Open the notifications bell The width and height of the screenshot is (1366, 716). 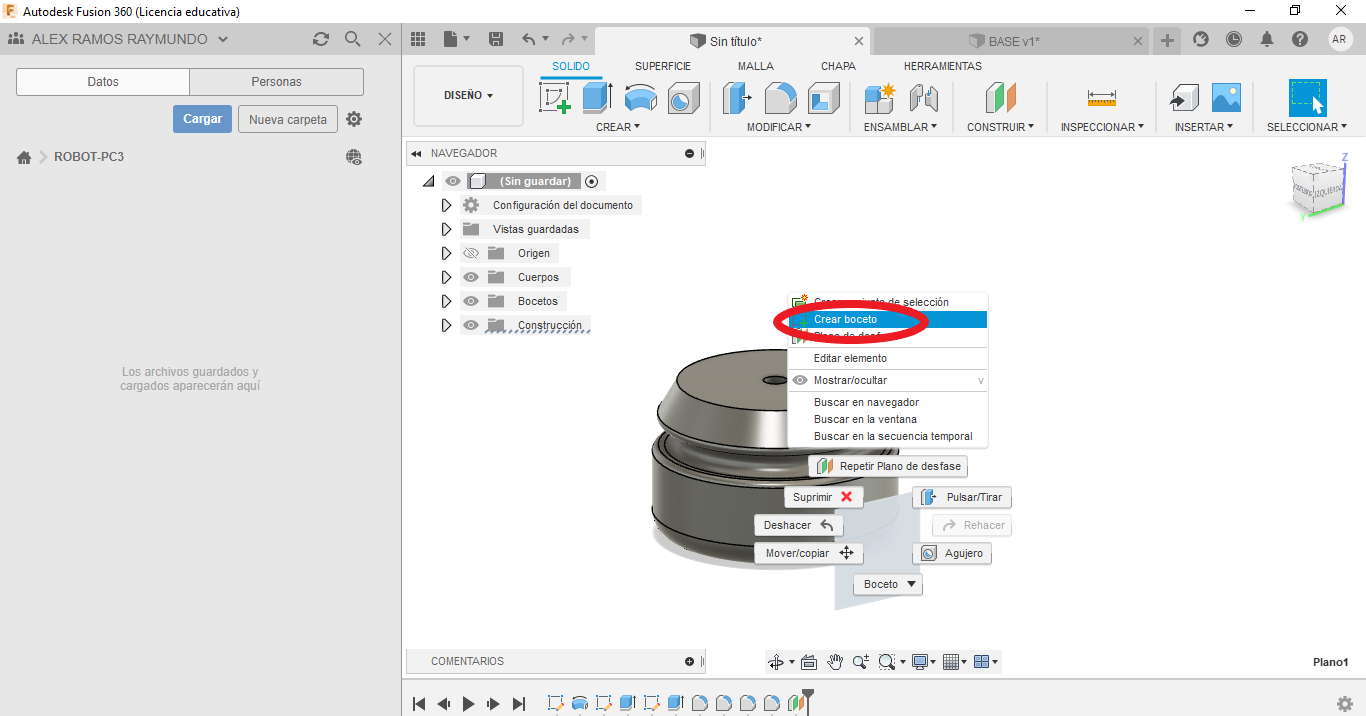[x=1267, y=39]
